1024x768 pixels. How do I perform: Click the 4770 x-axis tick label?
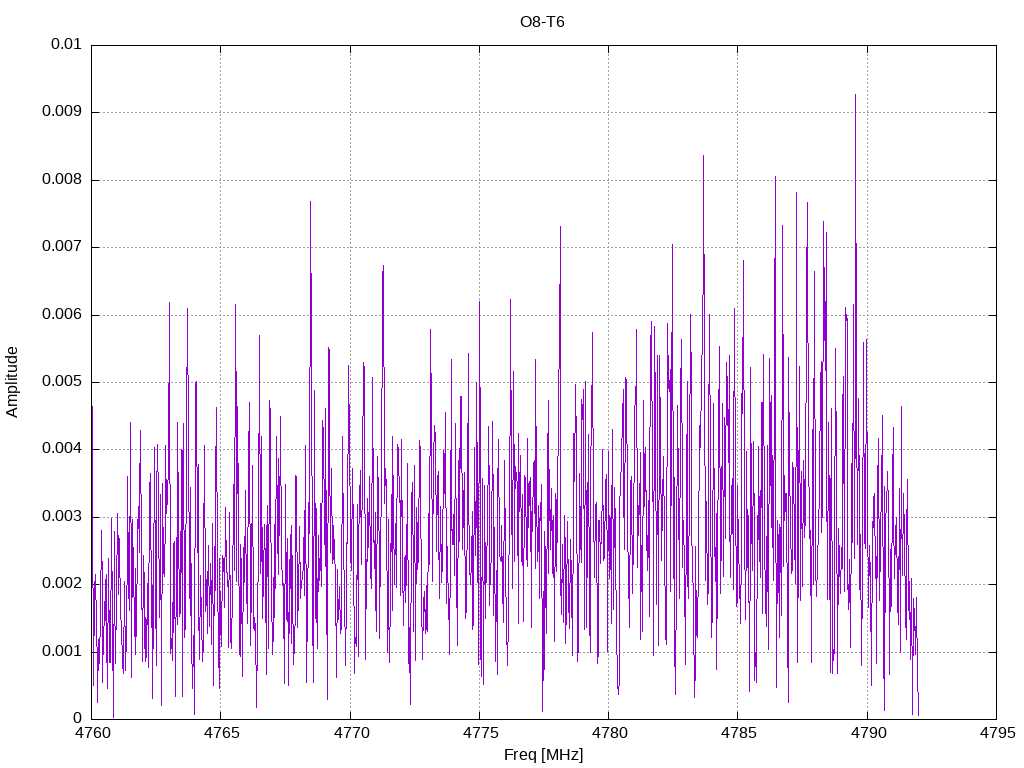tap(350, 733)
